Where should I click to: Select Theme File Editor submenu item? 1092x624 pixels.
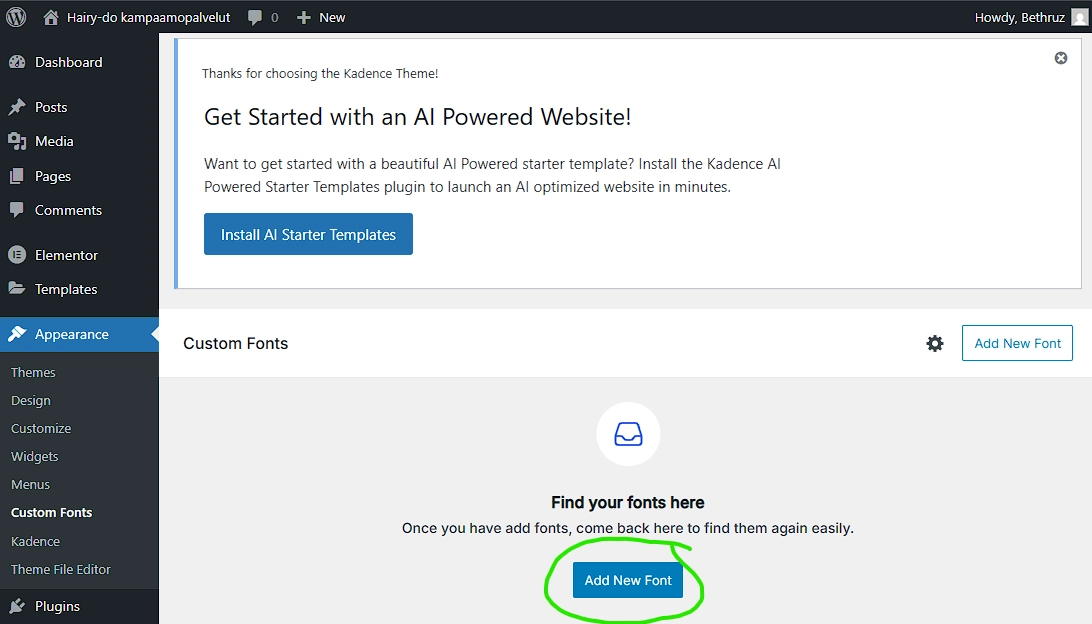coord(61,569)
